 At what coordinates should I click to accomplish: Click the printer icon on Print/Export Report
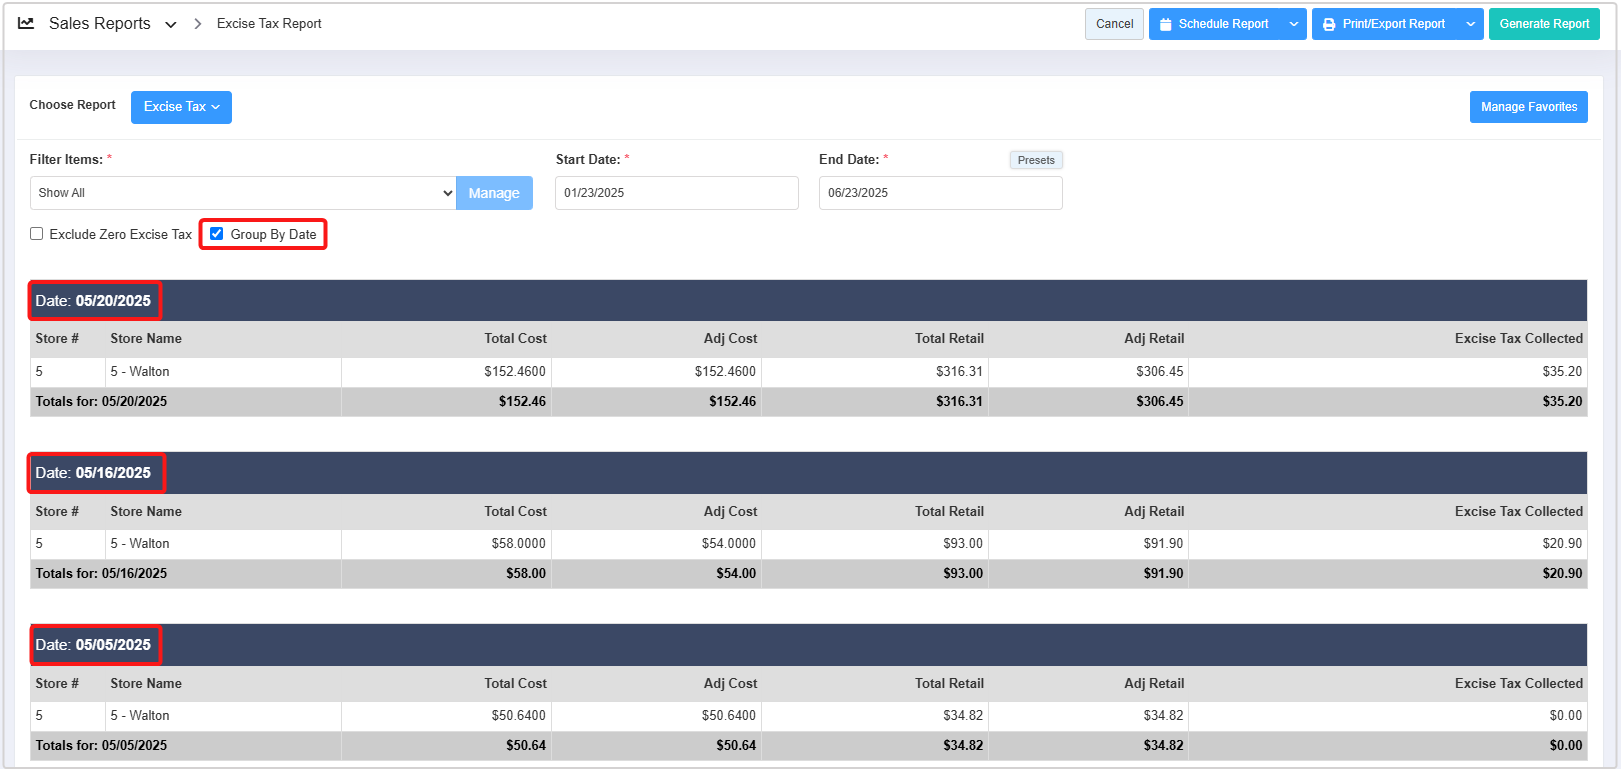[x=1329, y=24]
